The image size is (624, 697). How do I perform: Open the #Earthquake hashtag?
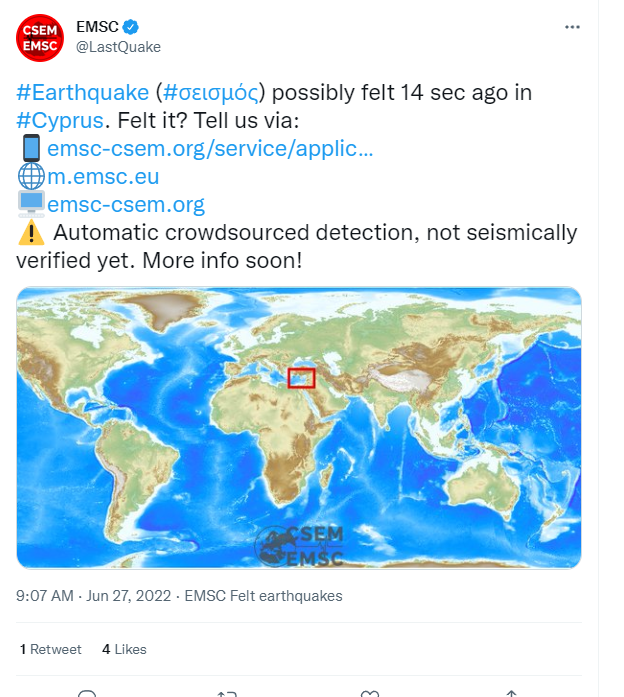click(83, 92)
